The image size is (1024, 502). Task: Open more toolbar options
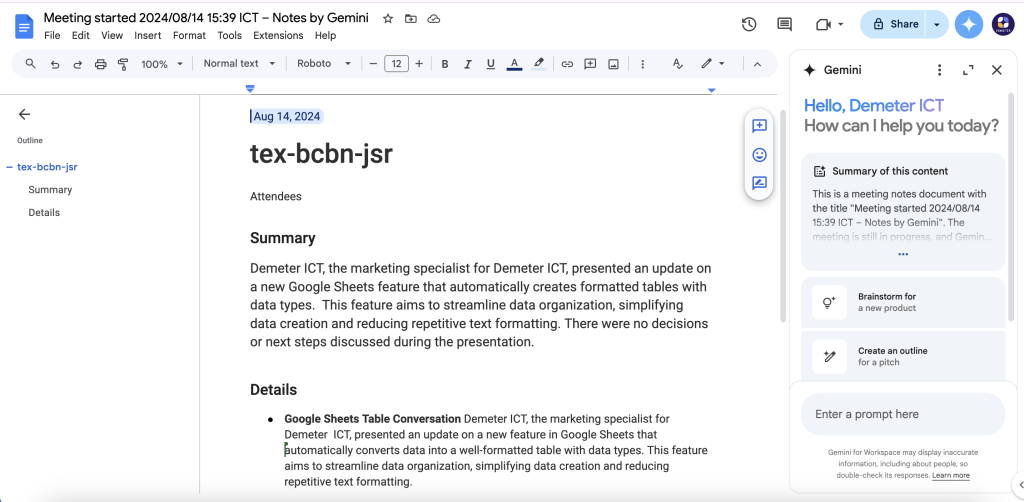tap(643, 64)
